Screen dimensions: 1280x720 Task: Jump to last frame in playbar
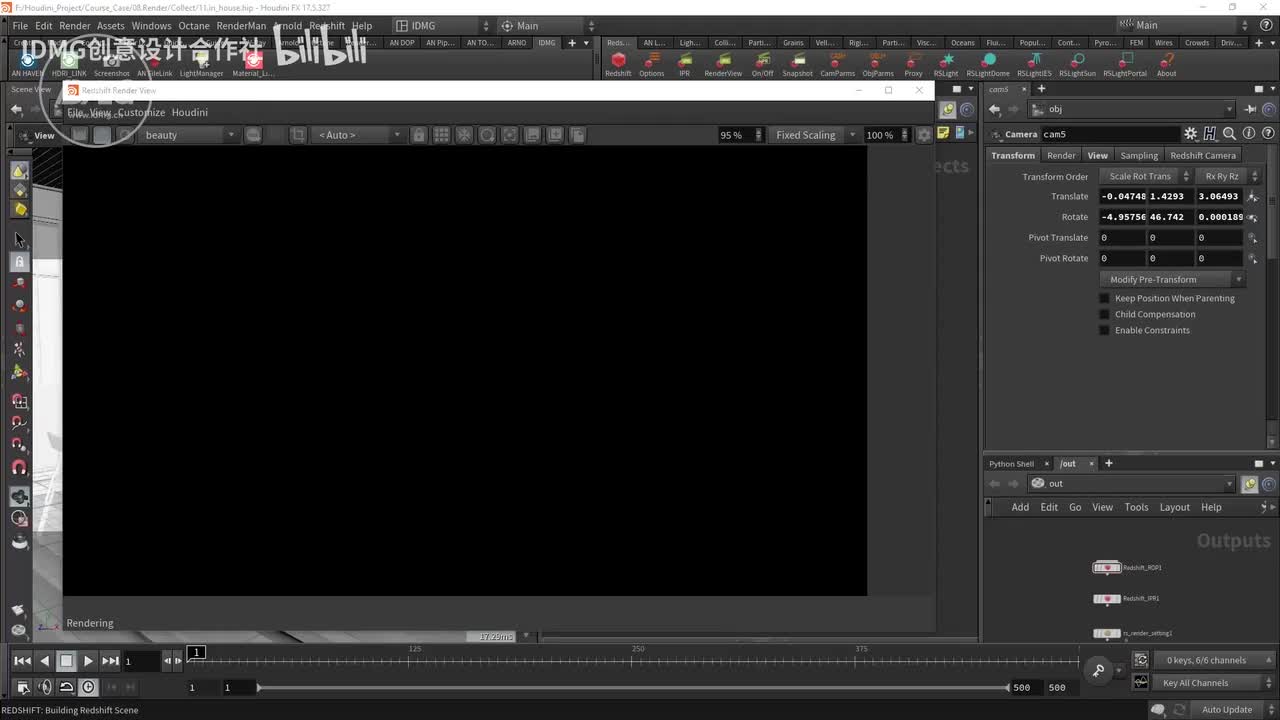tap(110, 661)
